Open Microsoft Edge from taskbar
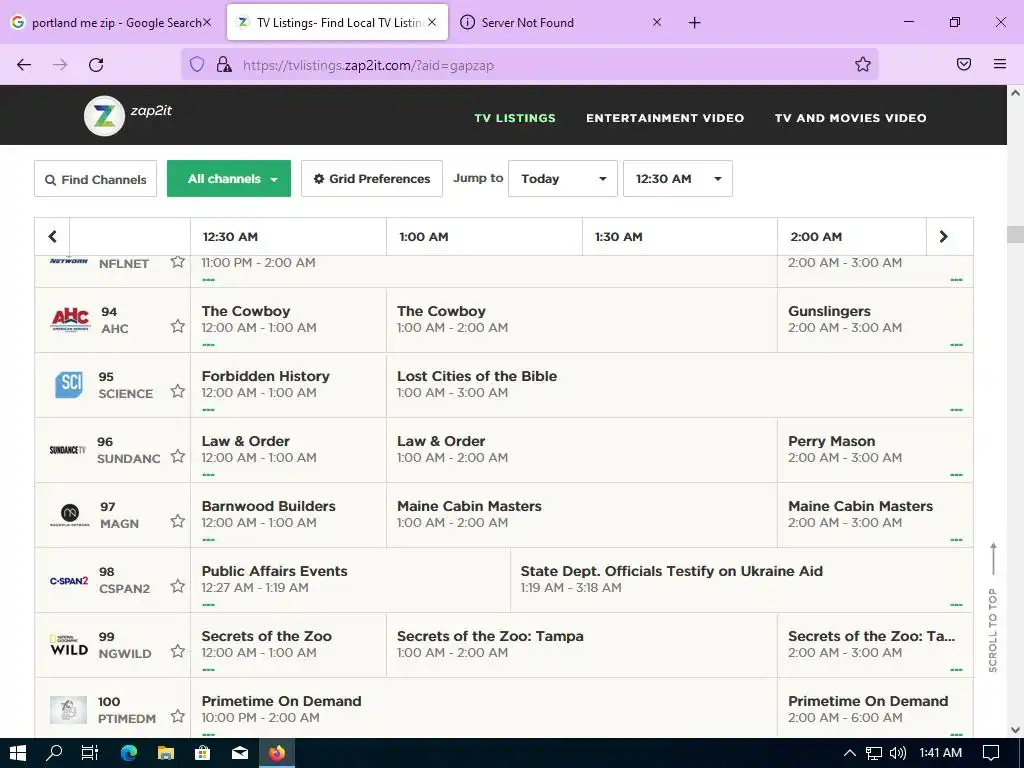Viewport: 1024px width, 768px height. click(x=129, y=753)
